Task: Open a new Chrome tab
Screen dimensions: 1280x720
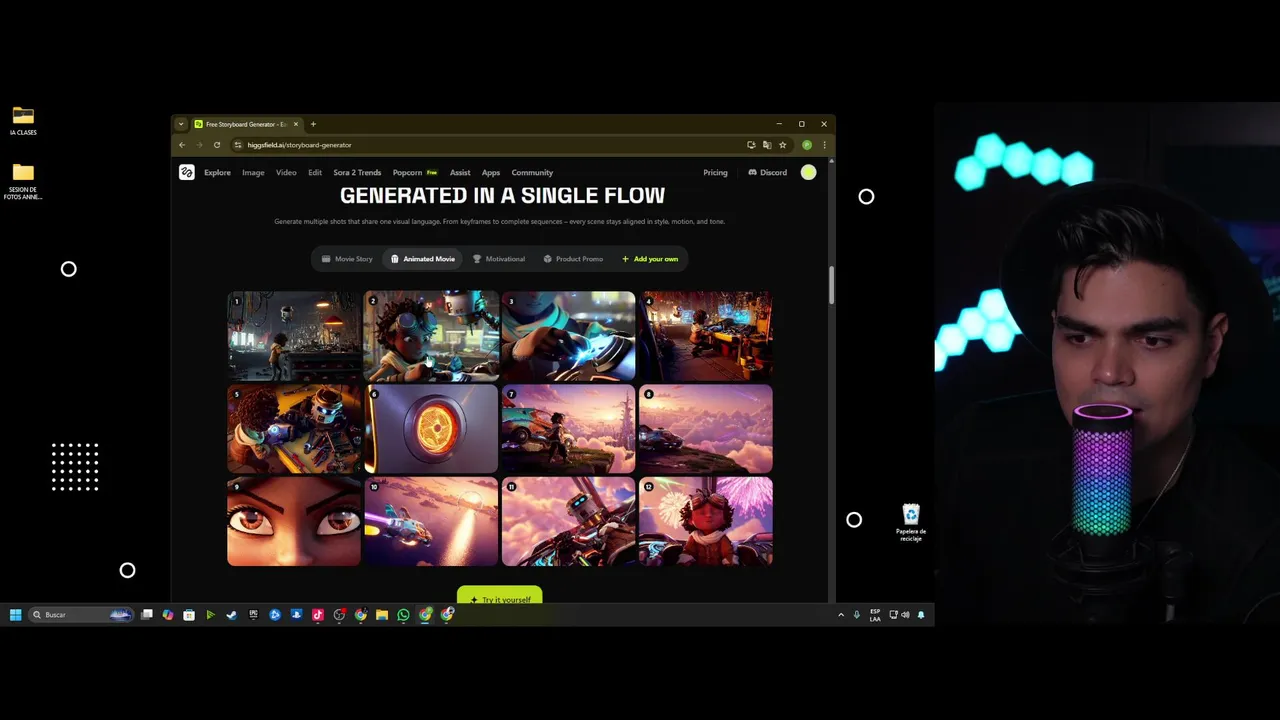Action: point(313,124)
